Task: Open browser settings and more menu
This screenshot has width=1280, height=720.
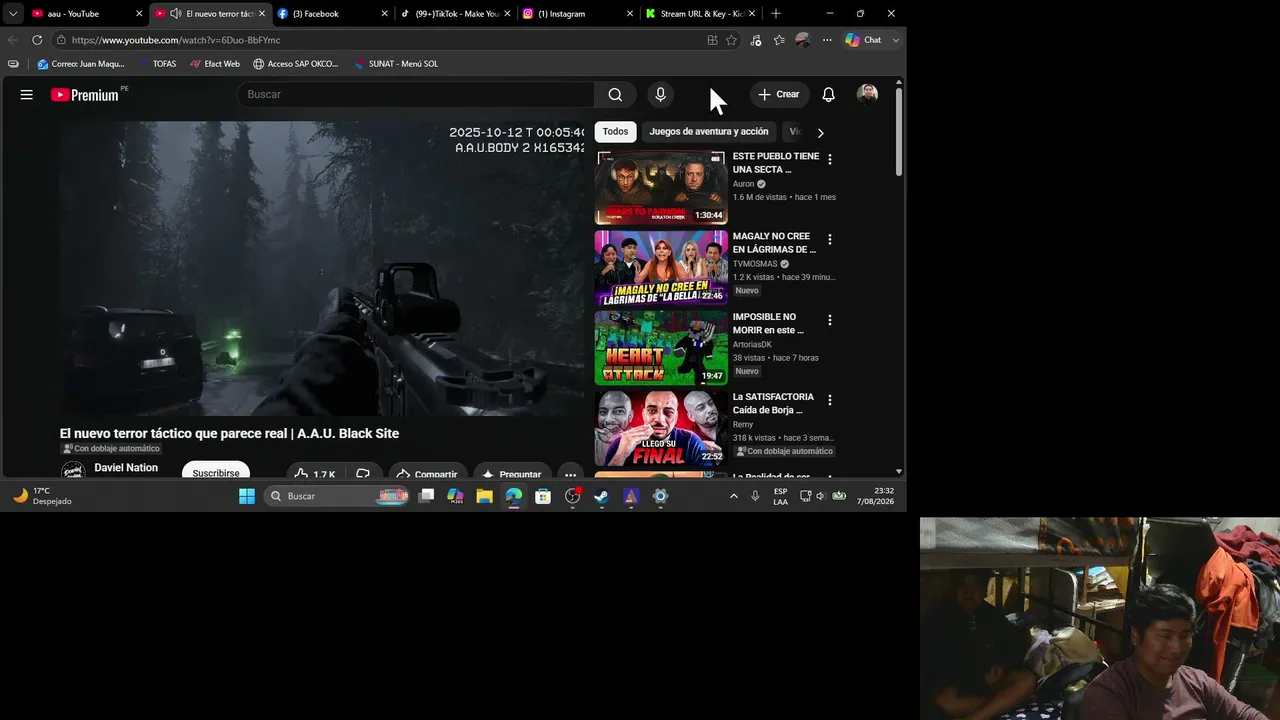Action: [x=827, y=40]
